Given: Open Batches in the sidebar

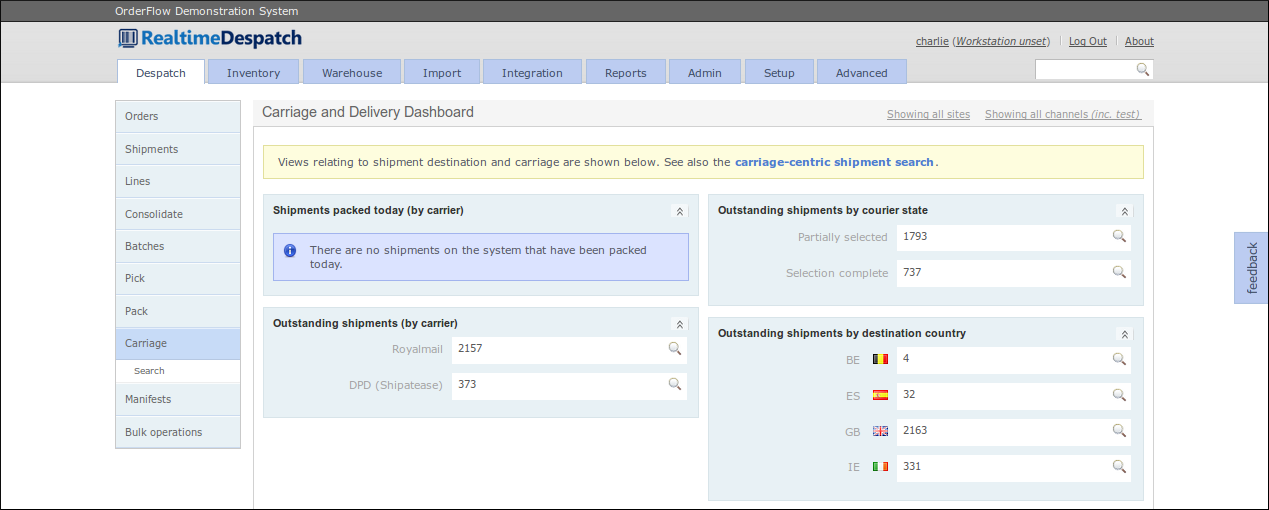Looking at the screenshot, I should (x=178, y=246).
